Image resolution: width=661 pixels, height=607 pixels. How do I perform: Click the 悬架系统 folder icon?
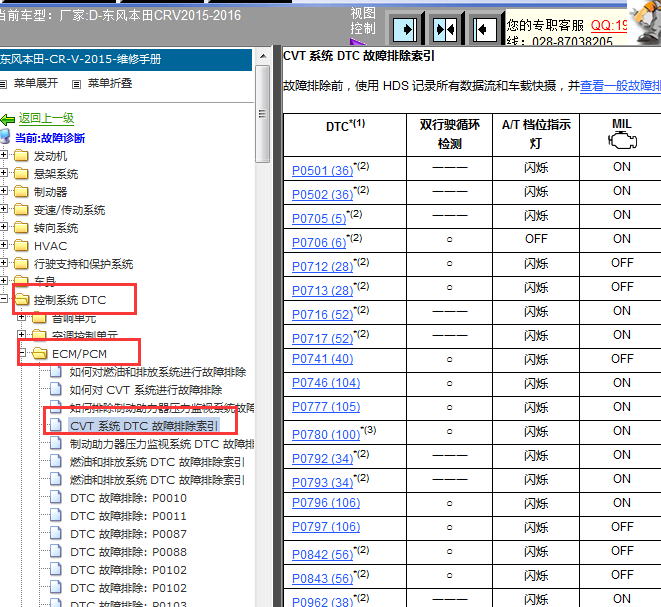tap(21, 174)
